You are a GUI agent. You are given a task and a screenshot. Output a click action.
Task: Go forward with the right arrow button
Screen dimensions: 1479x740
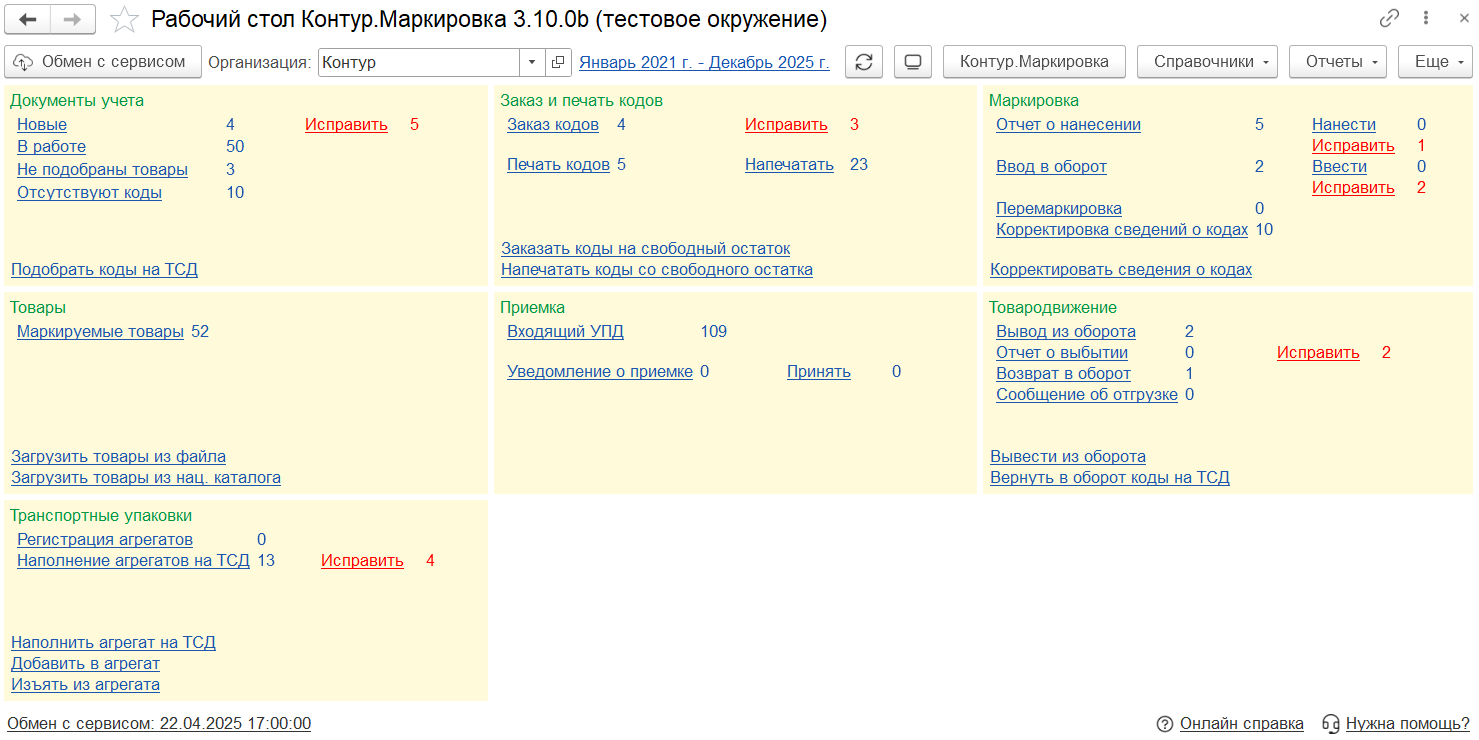pyautogui.click(x=73, y=19)
